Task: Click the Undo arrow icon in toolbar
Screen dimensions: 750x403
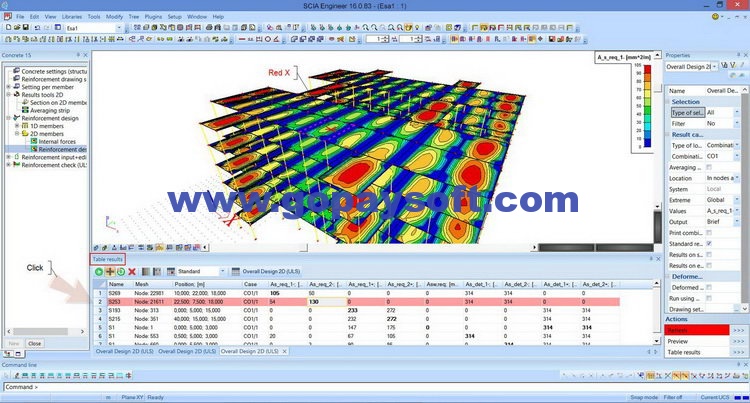Action: (x=37, y=28)
